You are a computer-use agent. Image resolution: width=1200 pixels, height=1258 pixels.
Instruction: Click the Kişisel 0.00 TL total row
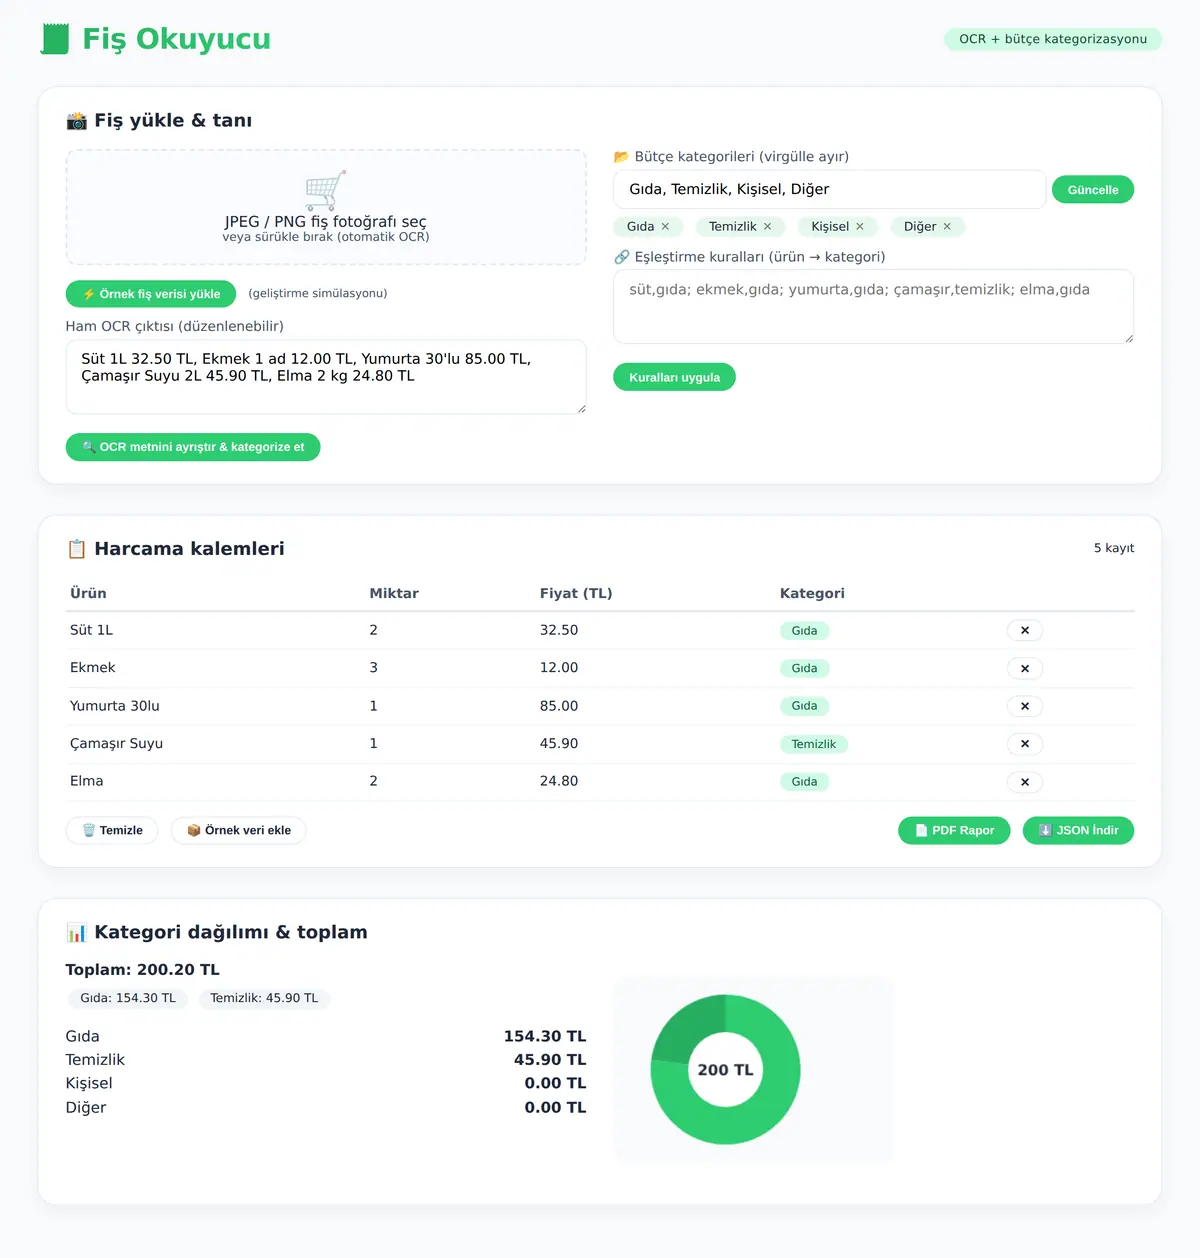coord(326,1083)
